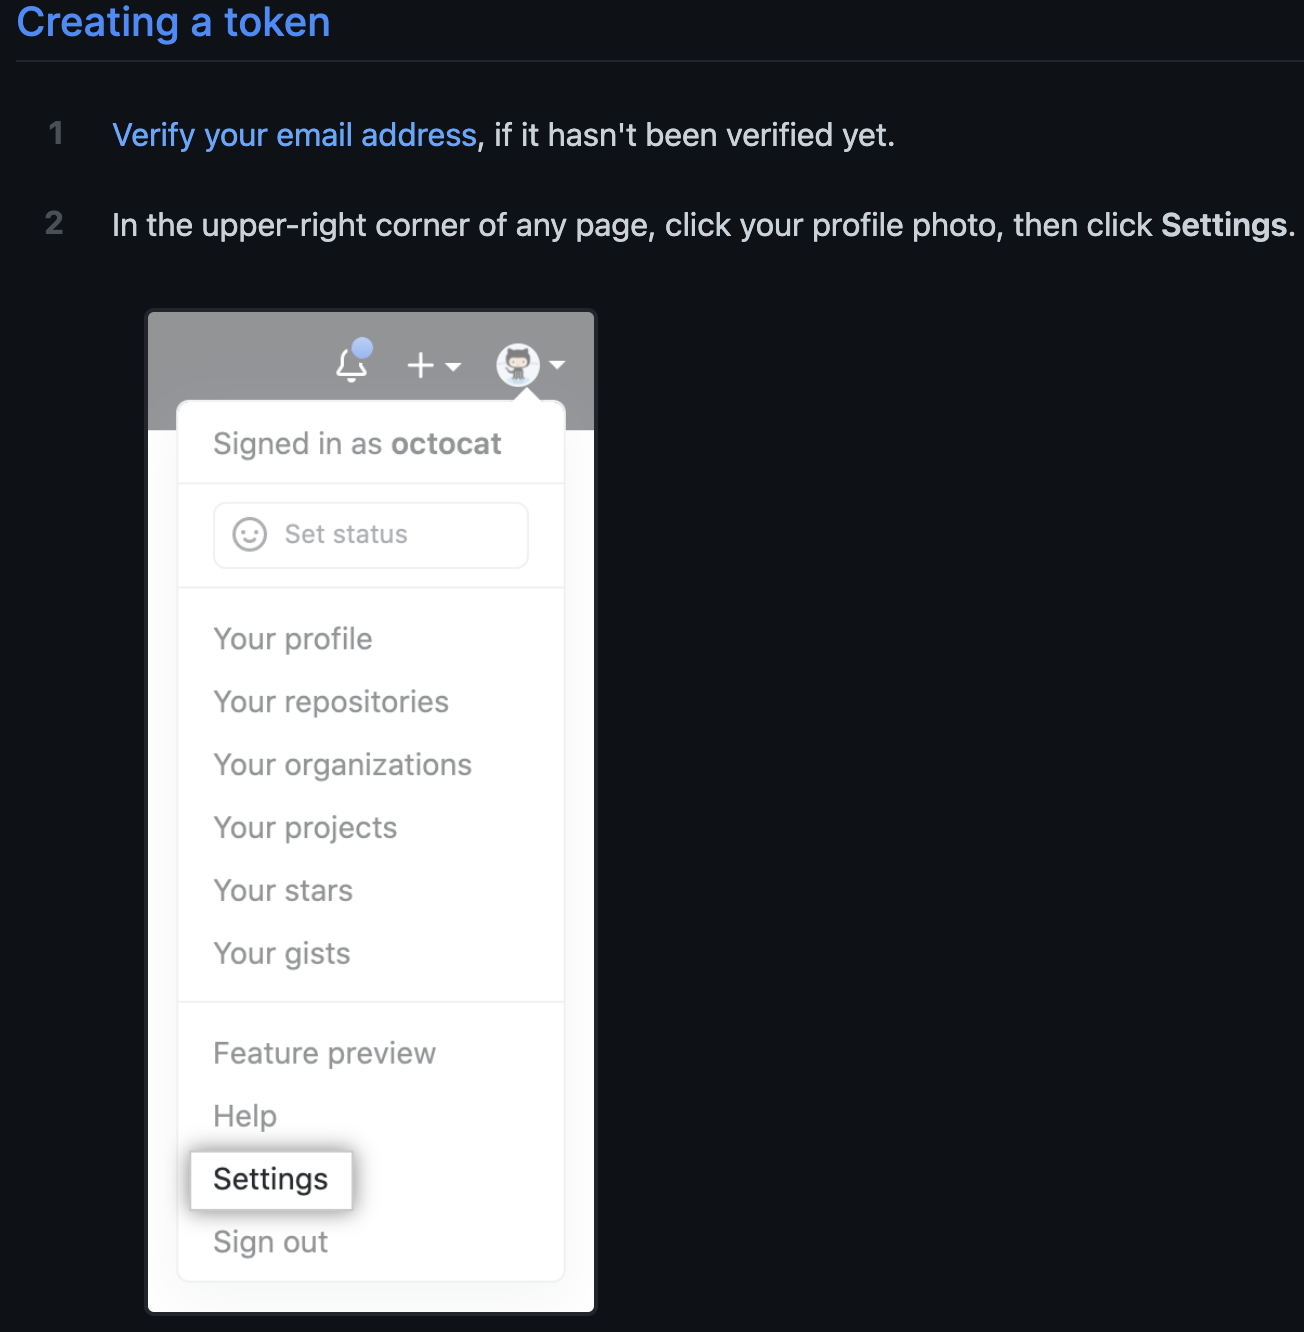The image size is (1304, 1332).
Task: Open the Verify your email address link
Action: click(295, 135)
